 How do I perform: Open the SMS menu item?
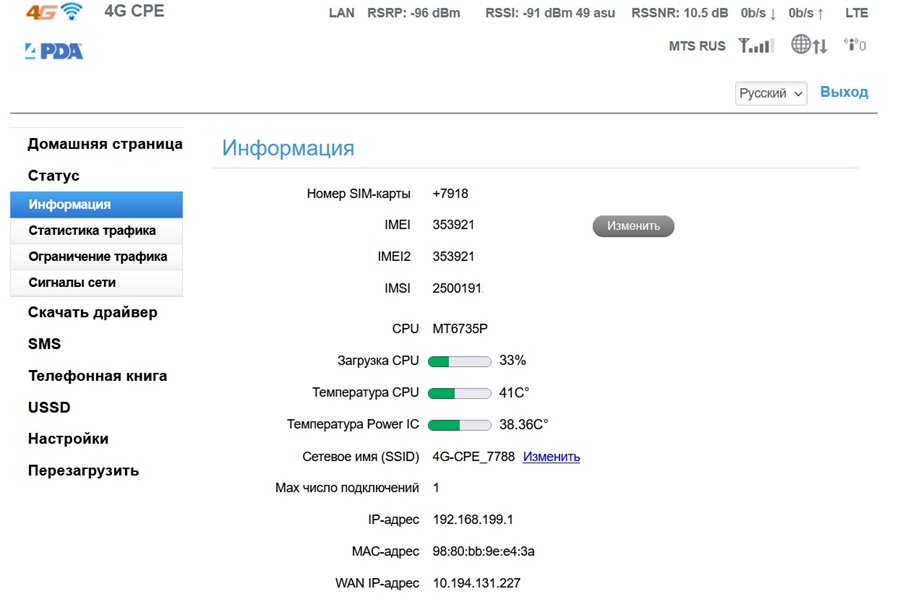[44, 344]
